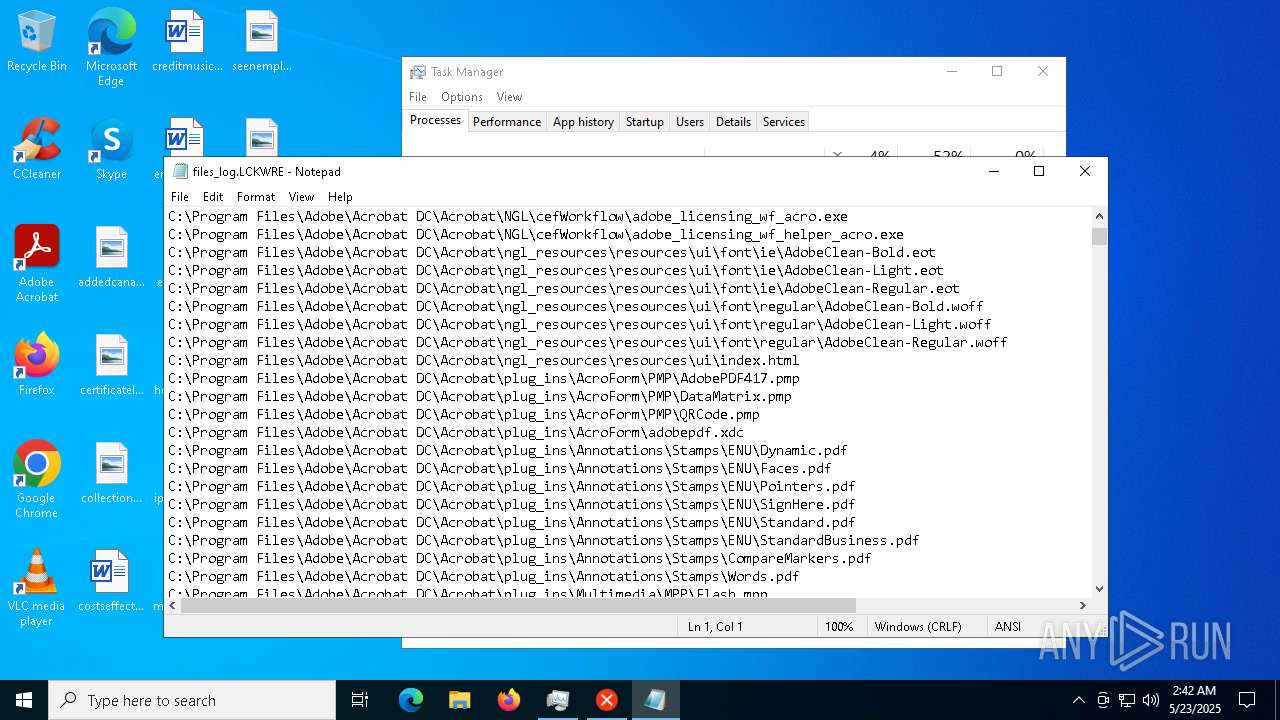Minimize the Notepad window
The width and height of the screenshot is (1280, 720).
[993, 171]
